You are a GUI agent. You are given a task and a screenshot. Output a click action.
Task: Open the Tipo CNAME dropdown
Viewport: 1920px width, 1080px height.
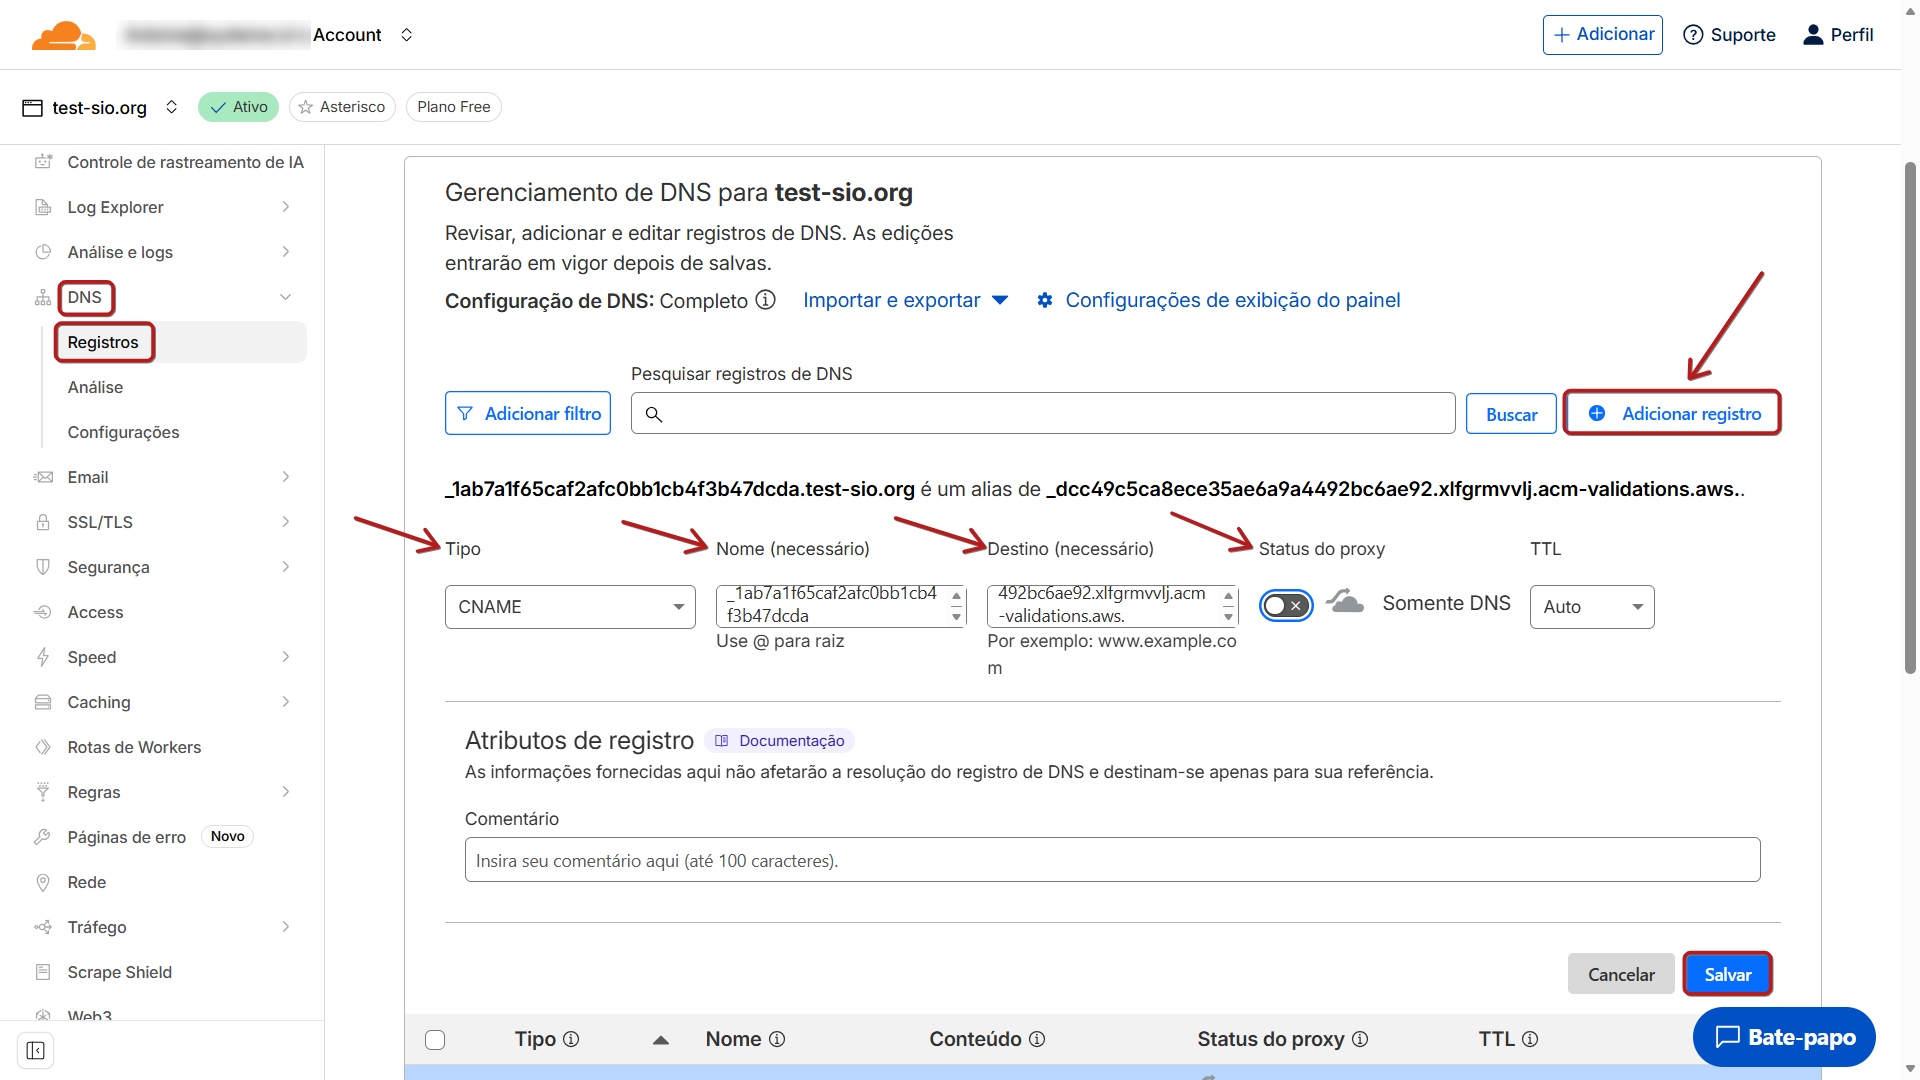(570, 607)
